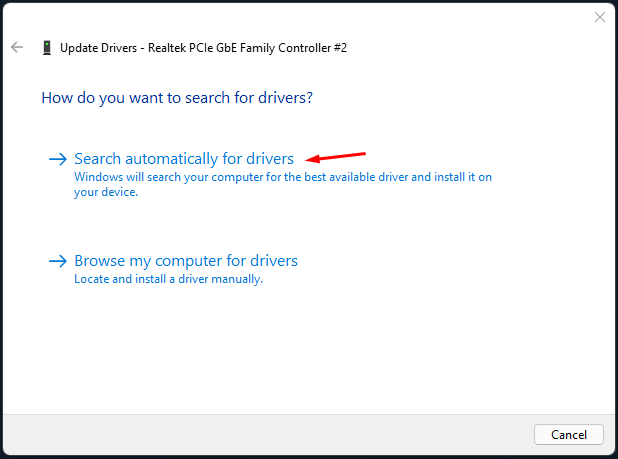Click the 'Windows will search your computer' description
The width and height of the screenshot is (618, 459).
coord(283,177)
